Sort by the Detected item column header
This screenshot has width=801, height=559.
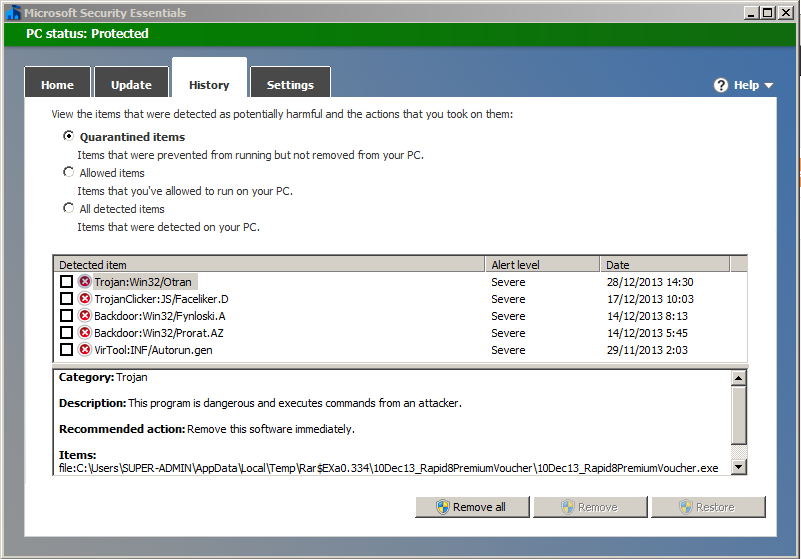[x=269, y=265]
